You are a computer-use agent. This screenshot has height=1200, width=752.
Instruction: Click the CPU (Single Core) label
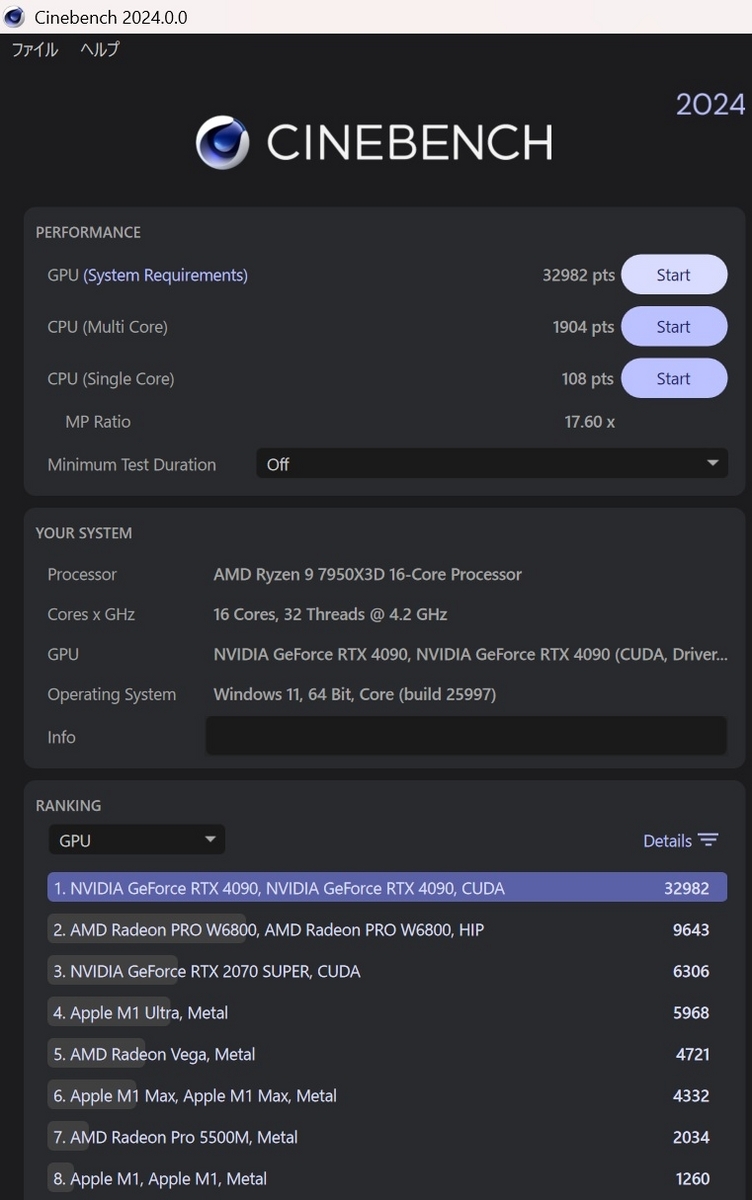point(111,379)
